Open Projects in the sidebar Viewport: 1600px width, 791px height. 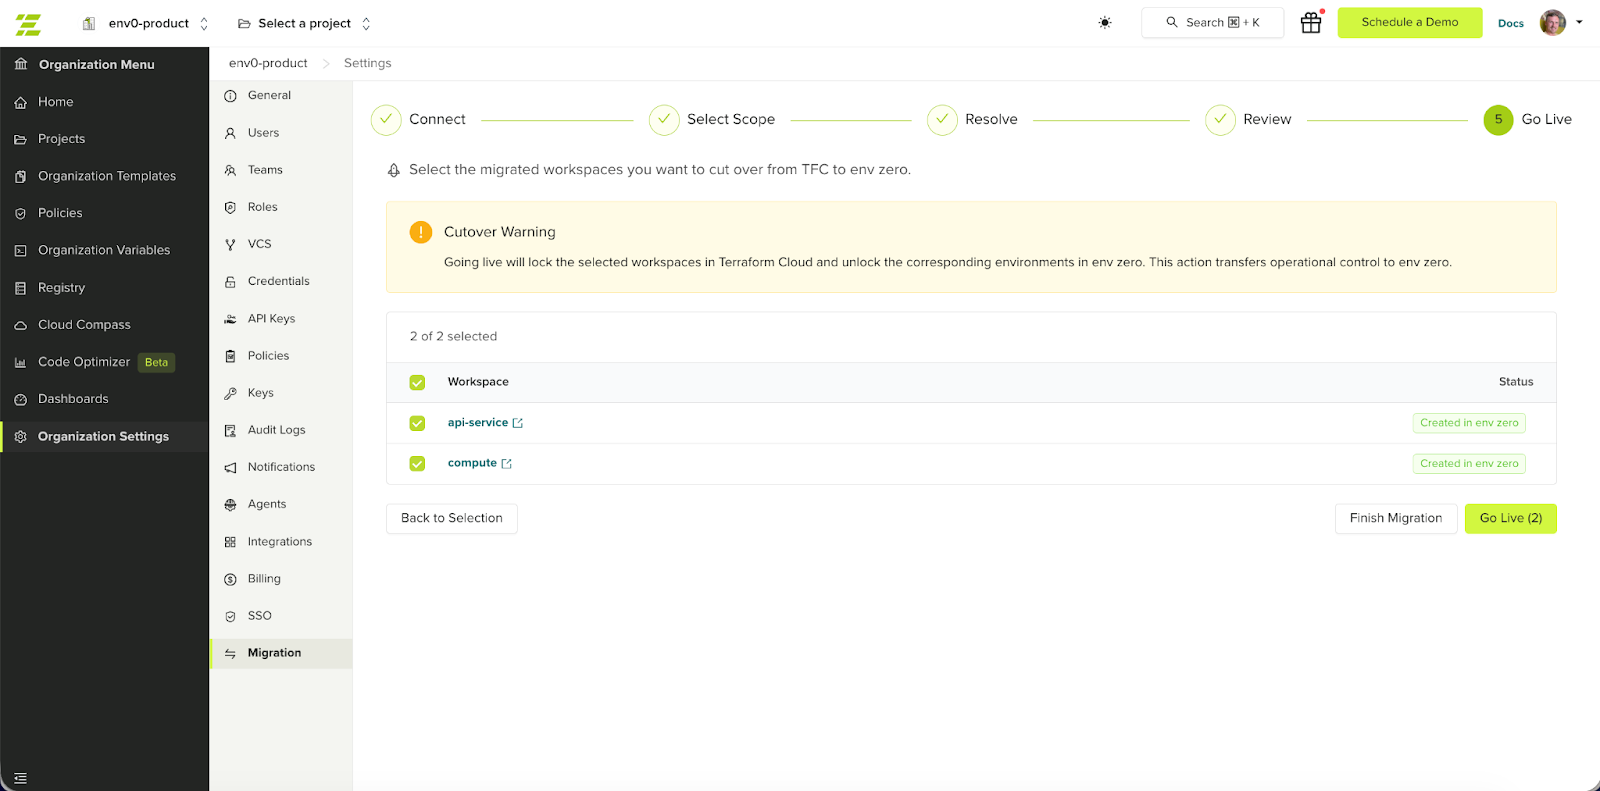point(105,139)
